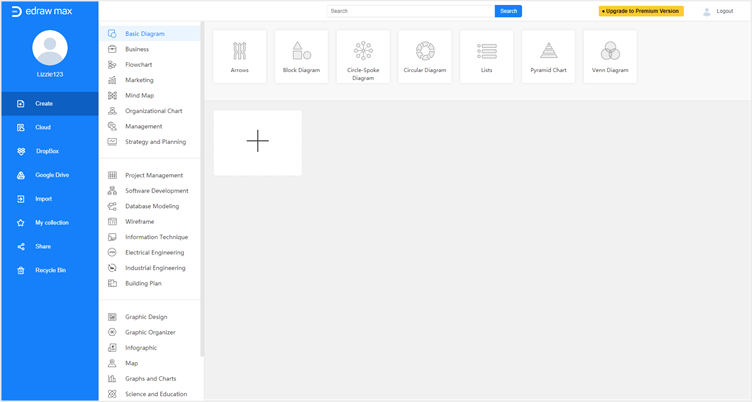Open the Graphs and Charts category
This screenshot has width=752, height=402.
pyautogui.click(x=150, y=378)
